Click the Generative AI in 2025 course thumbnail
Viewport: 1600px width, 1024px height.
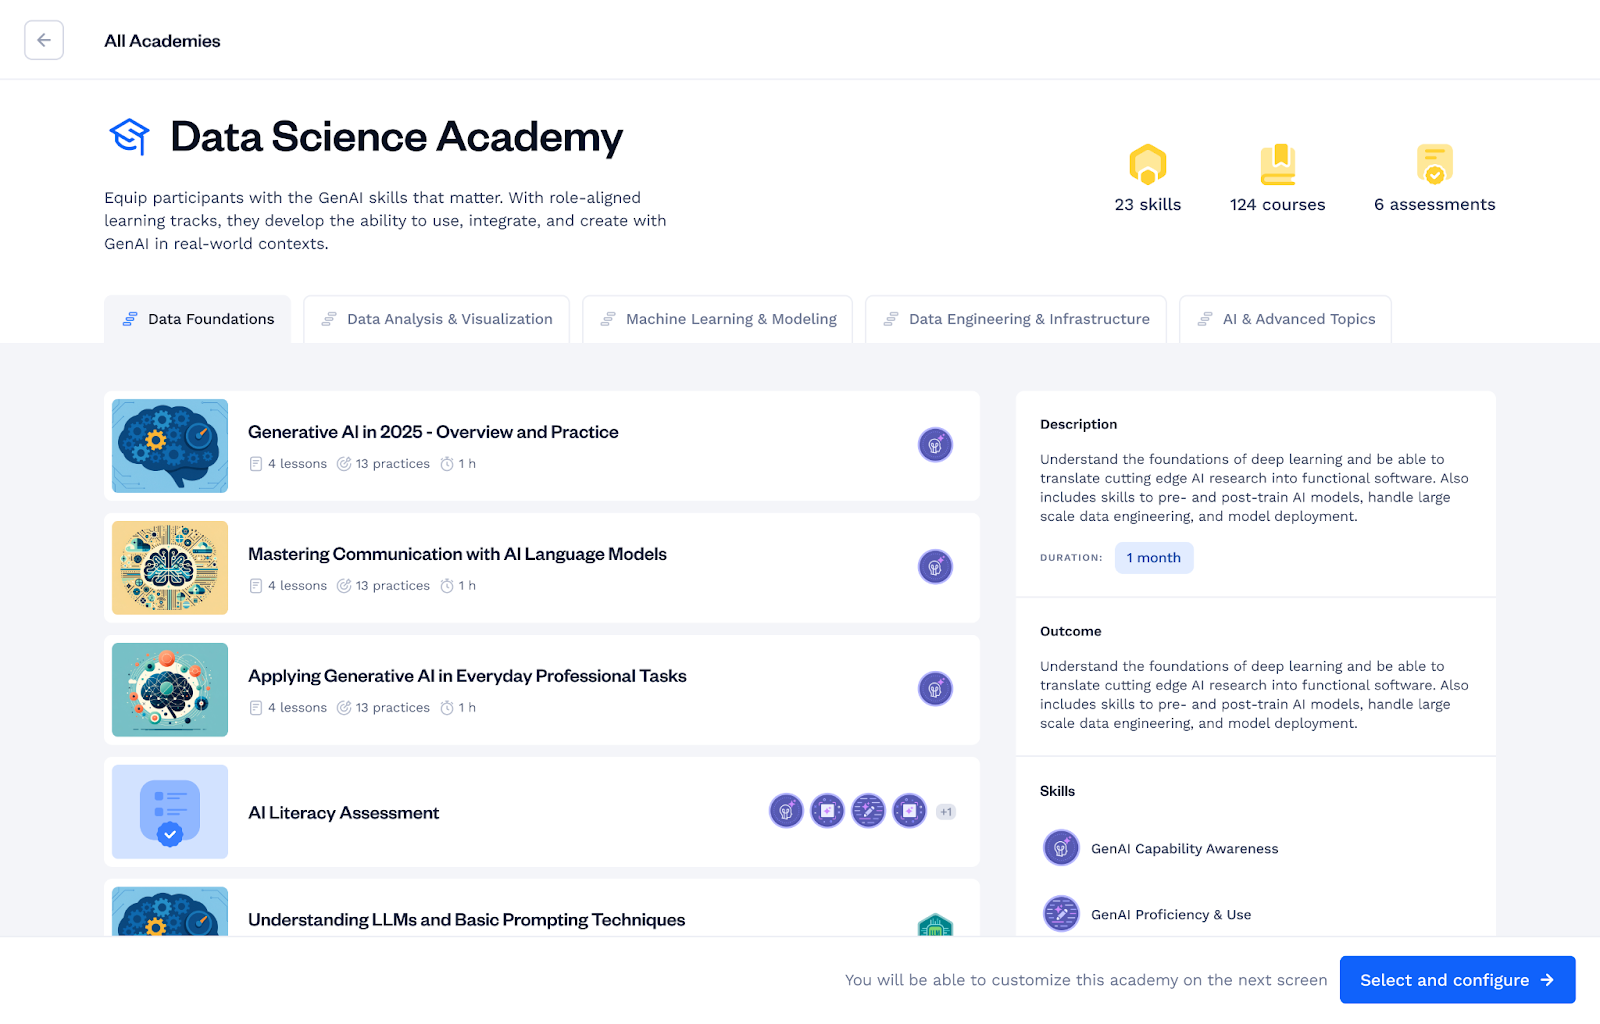click(169, 446)
